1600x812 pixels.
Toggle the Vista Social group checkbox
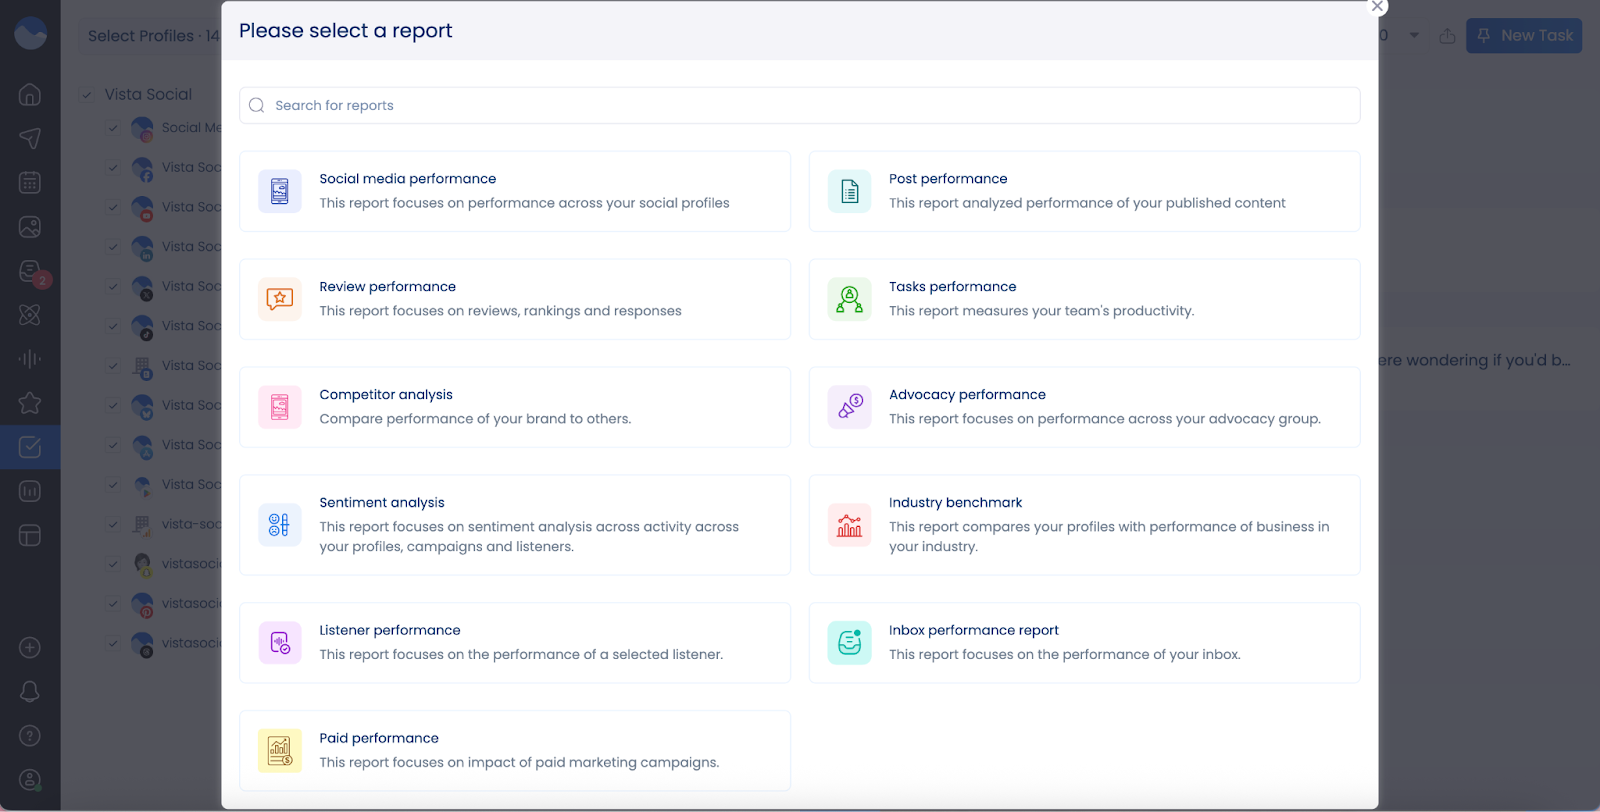(x=87, y=95)
